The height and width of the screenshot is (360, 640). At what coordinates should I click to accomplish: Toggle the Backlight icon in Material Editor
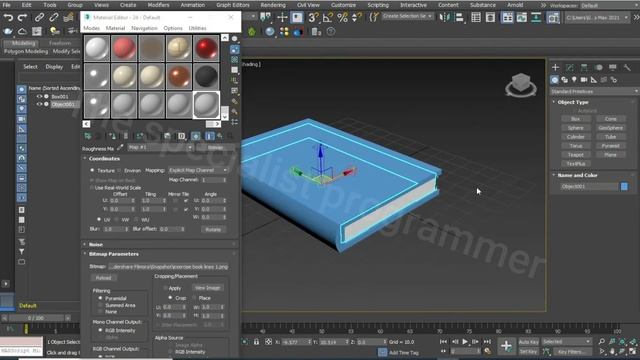(234, 49)
